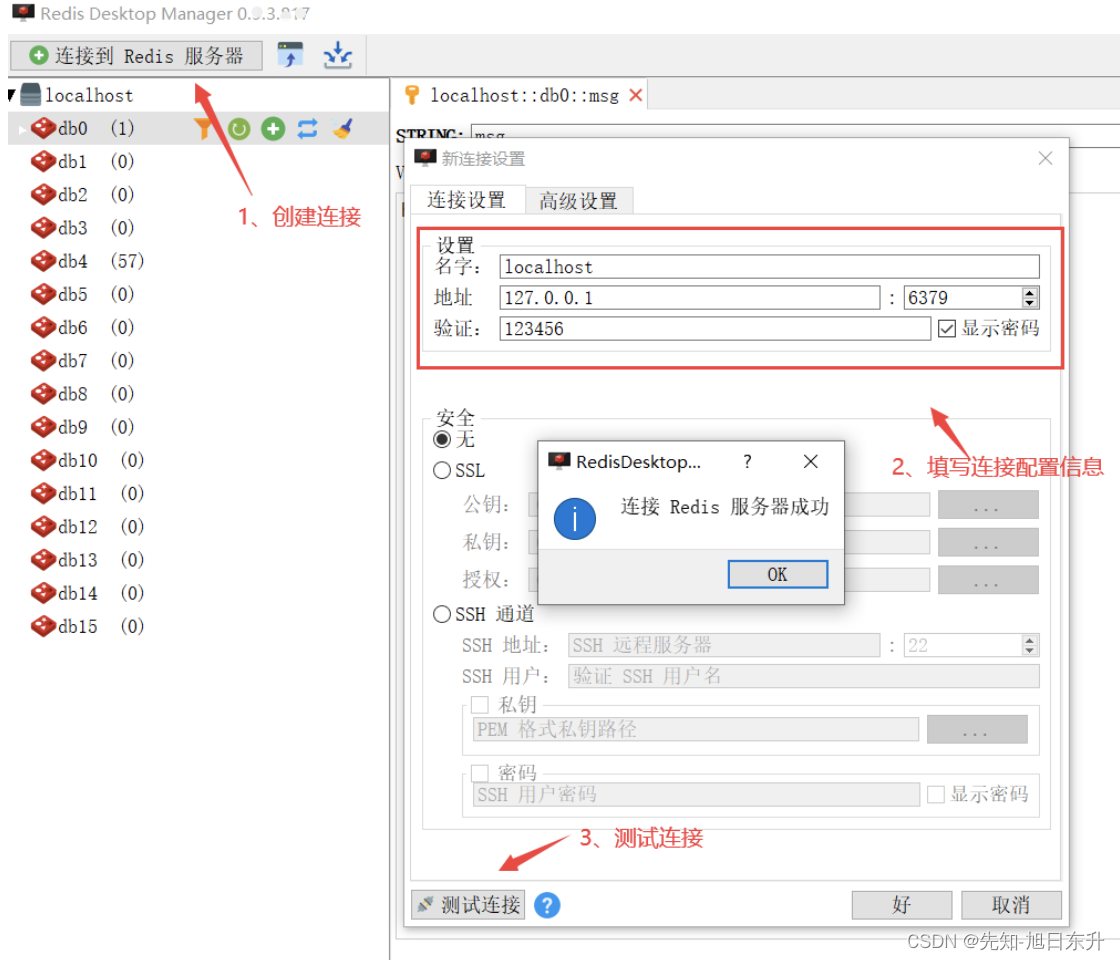Check show password for SSH password
1120x960 pixels.
(x=936, y=794)
